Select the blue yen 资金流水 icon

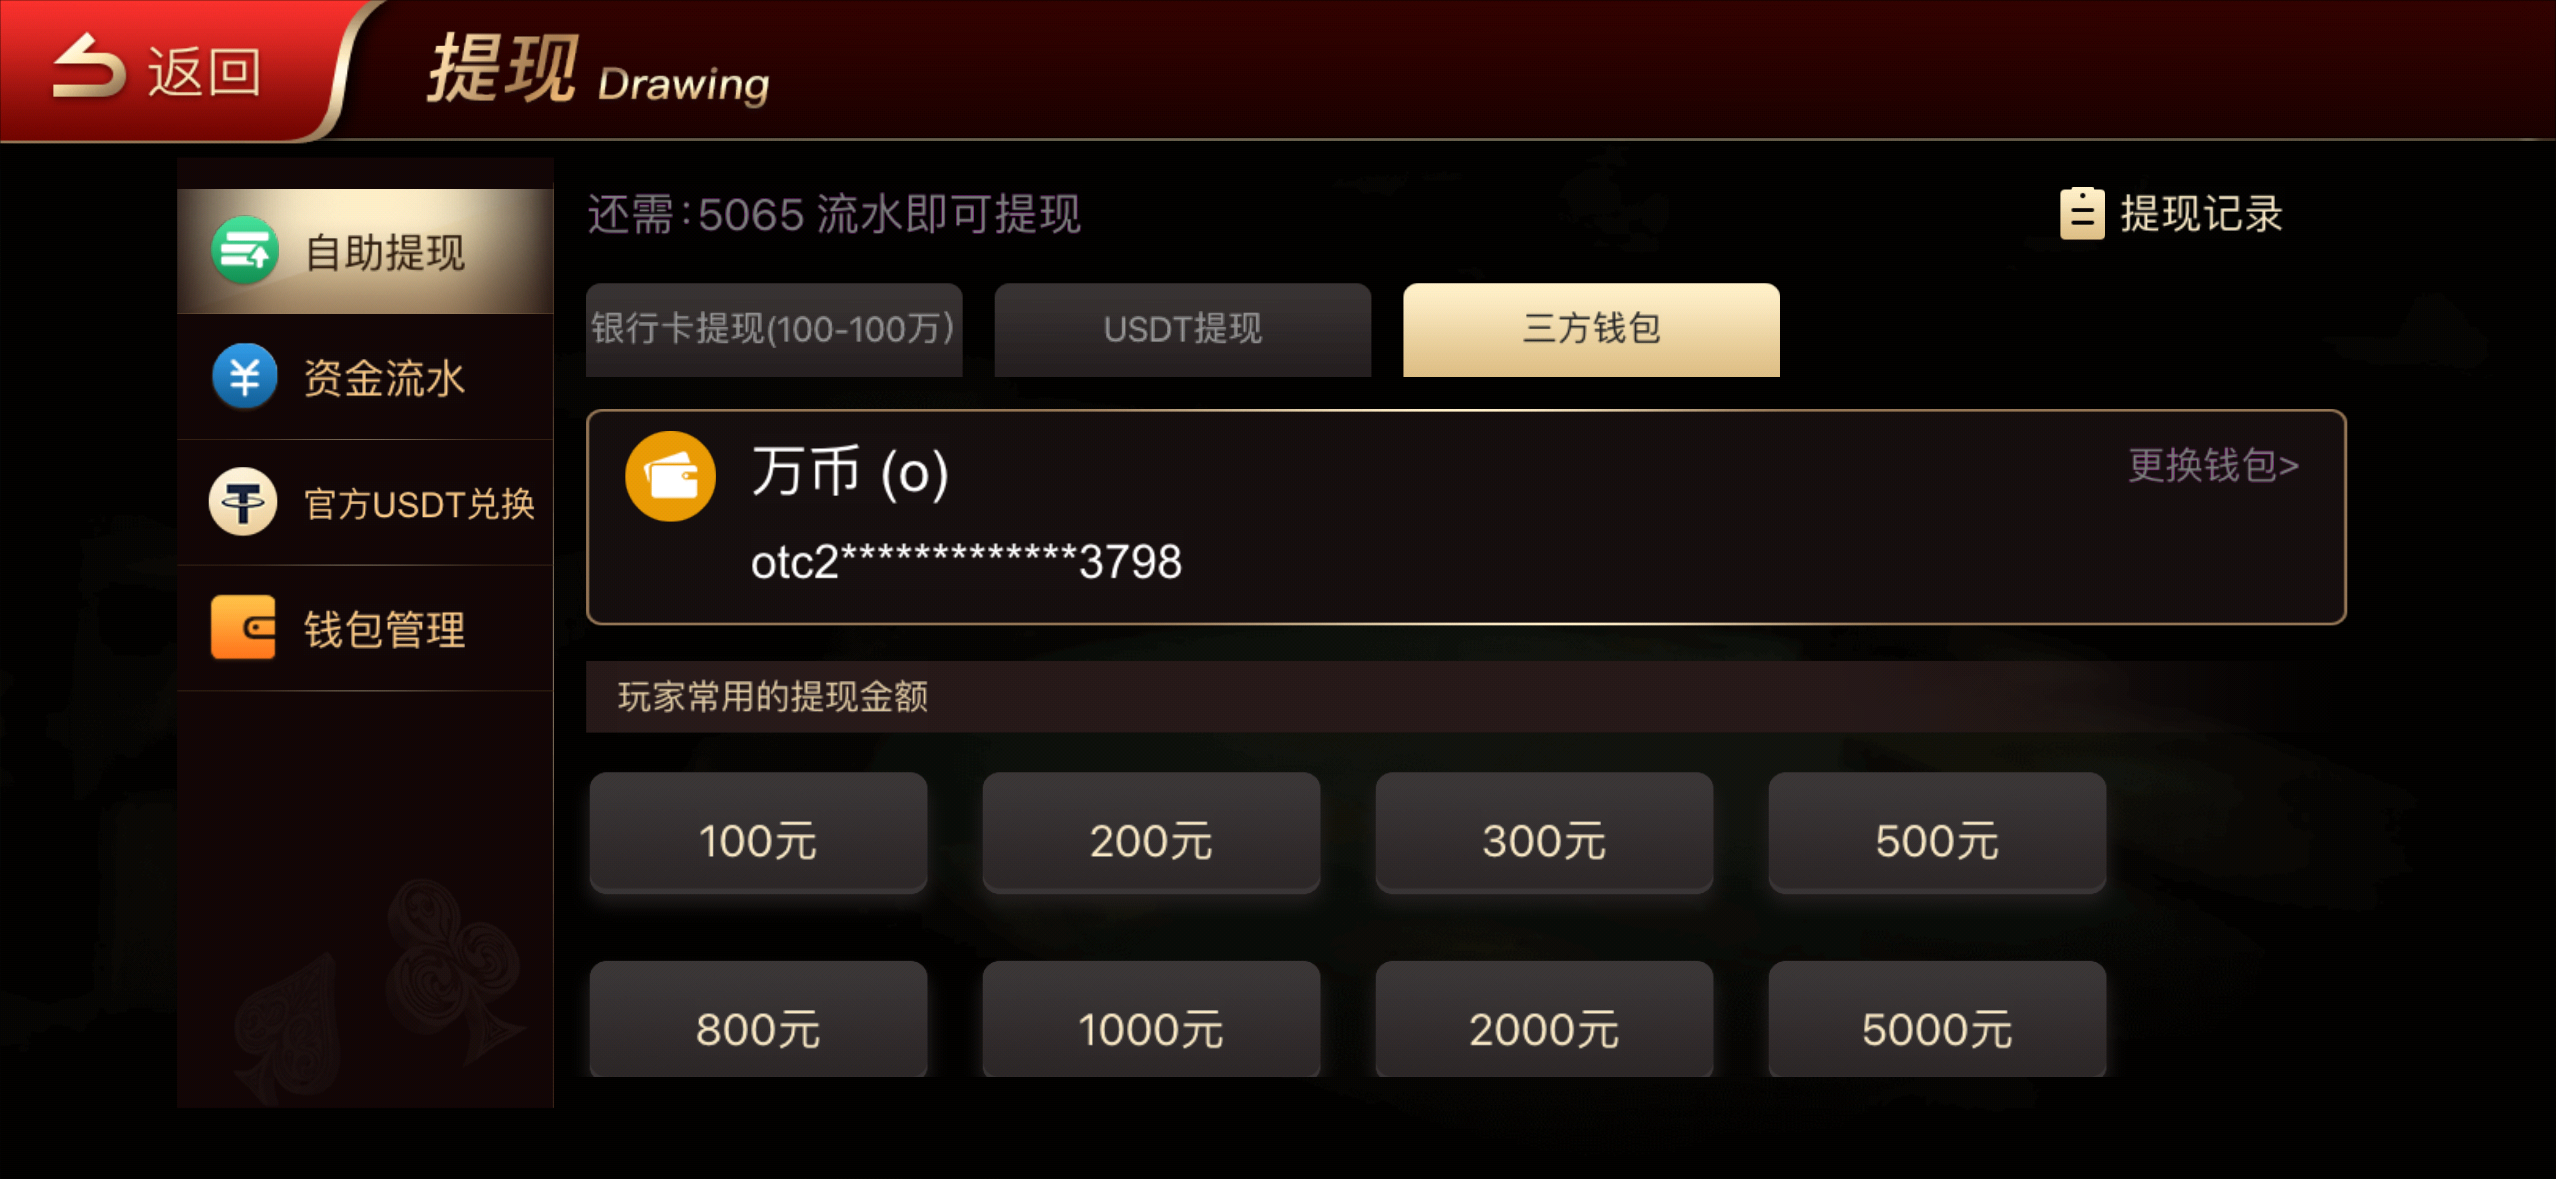pos(244,377)
